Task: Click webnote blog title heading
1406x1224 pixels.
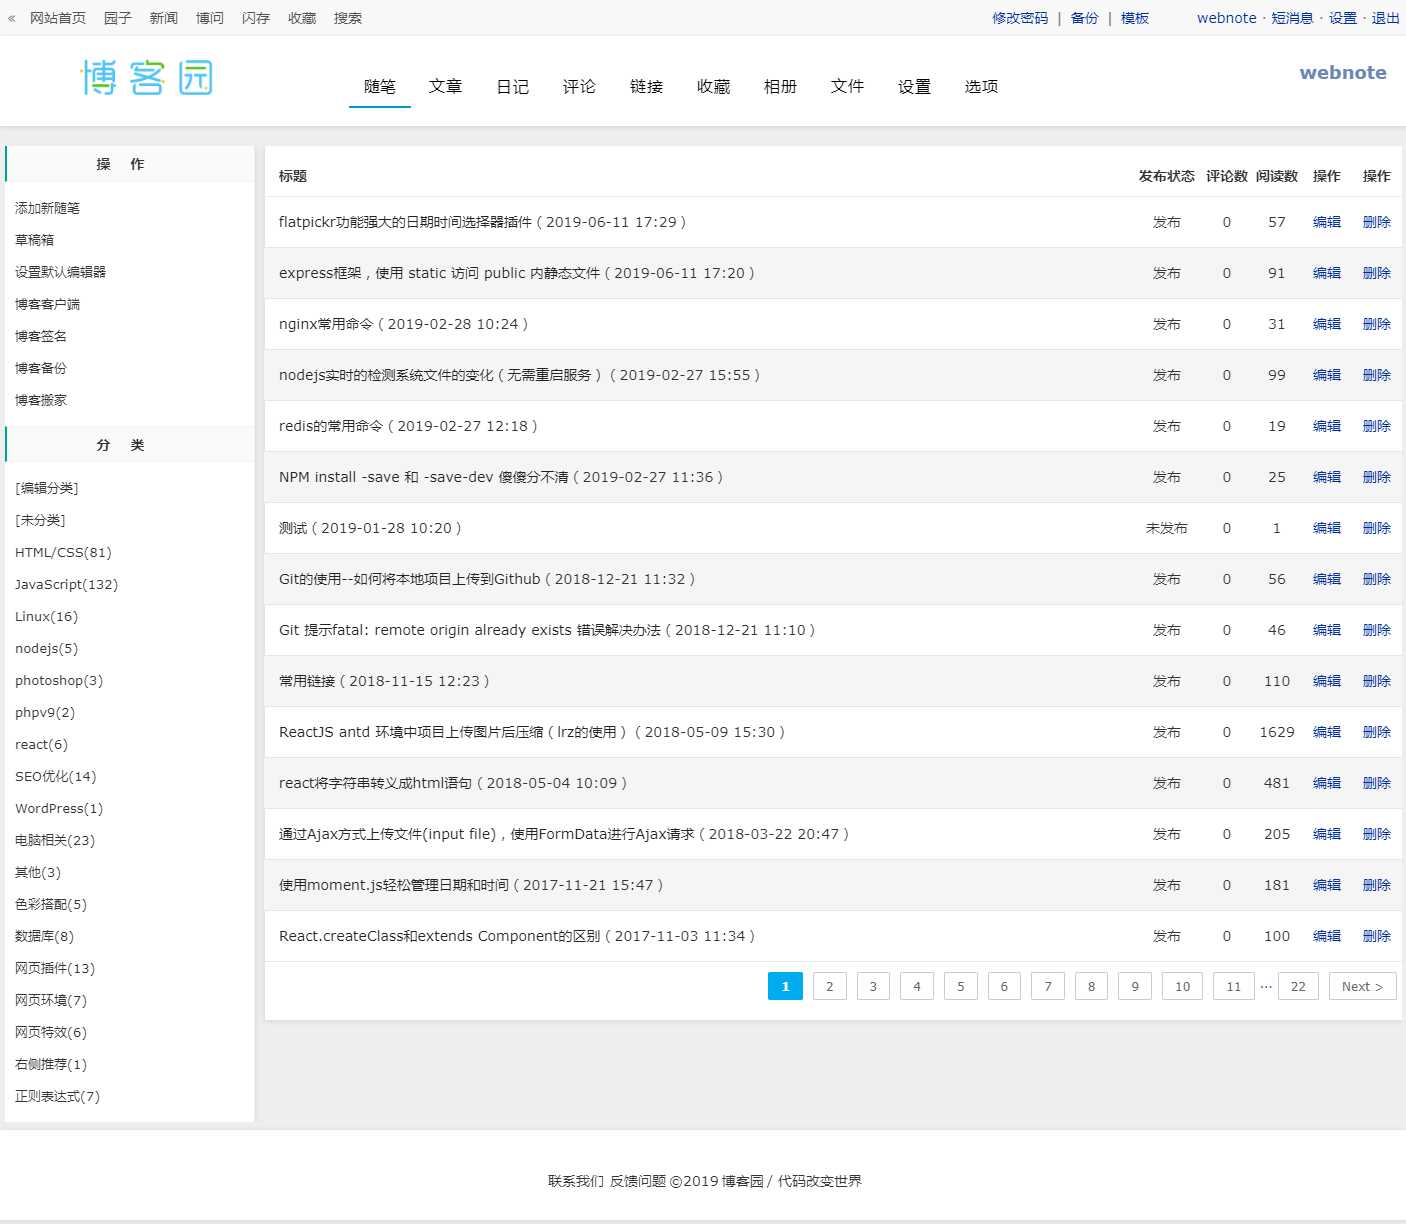Action: (x=1343, y=72)
